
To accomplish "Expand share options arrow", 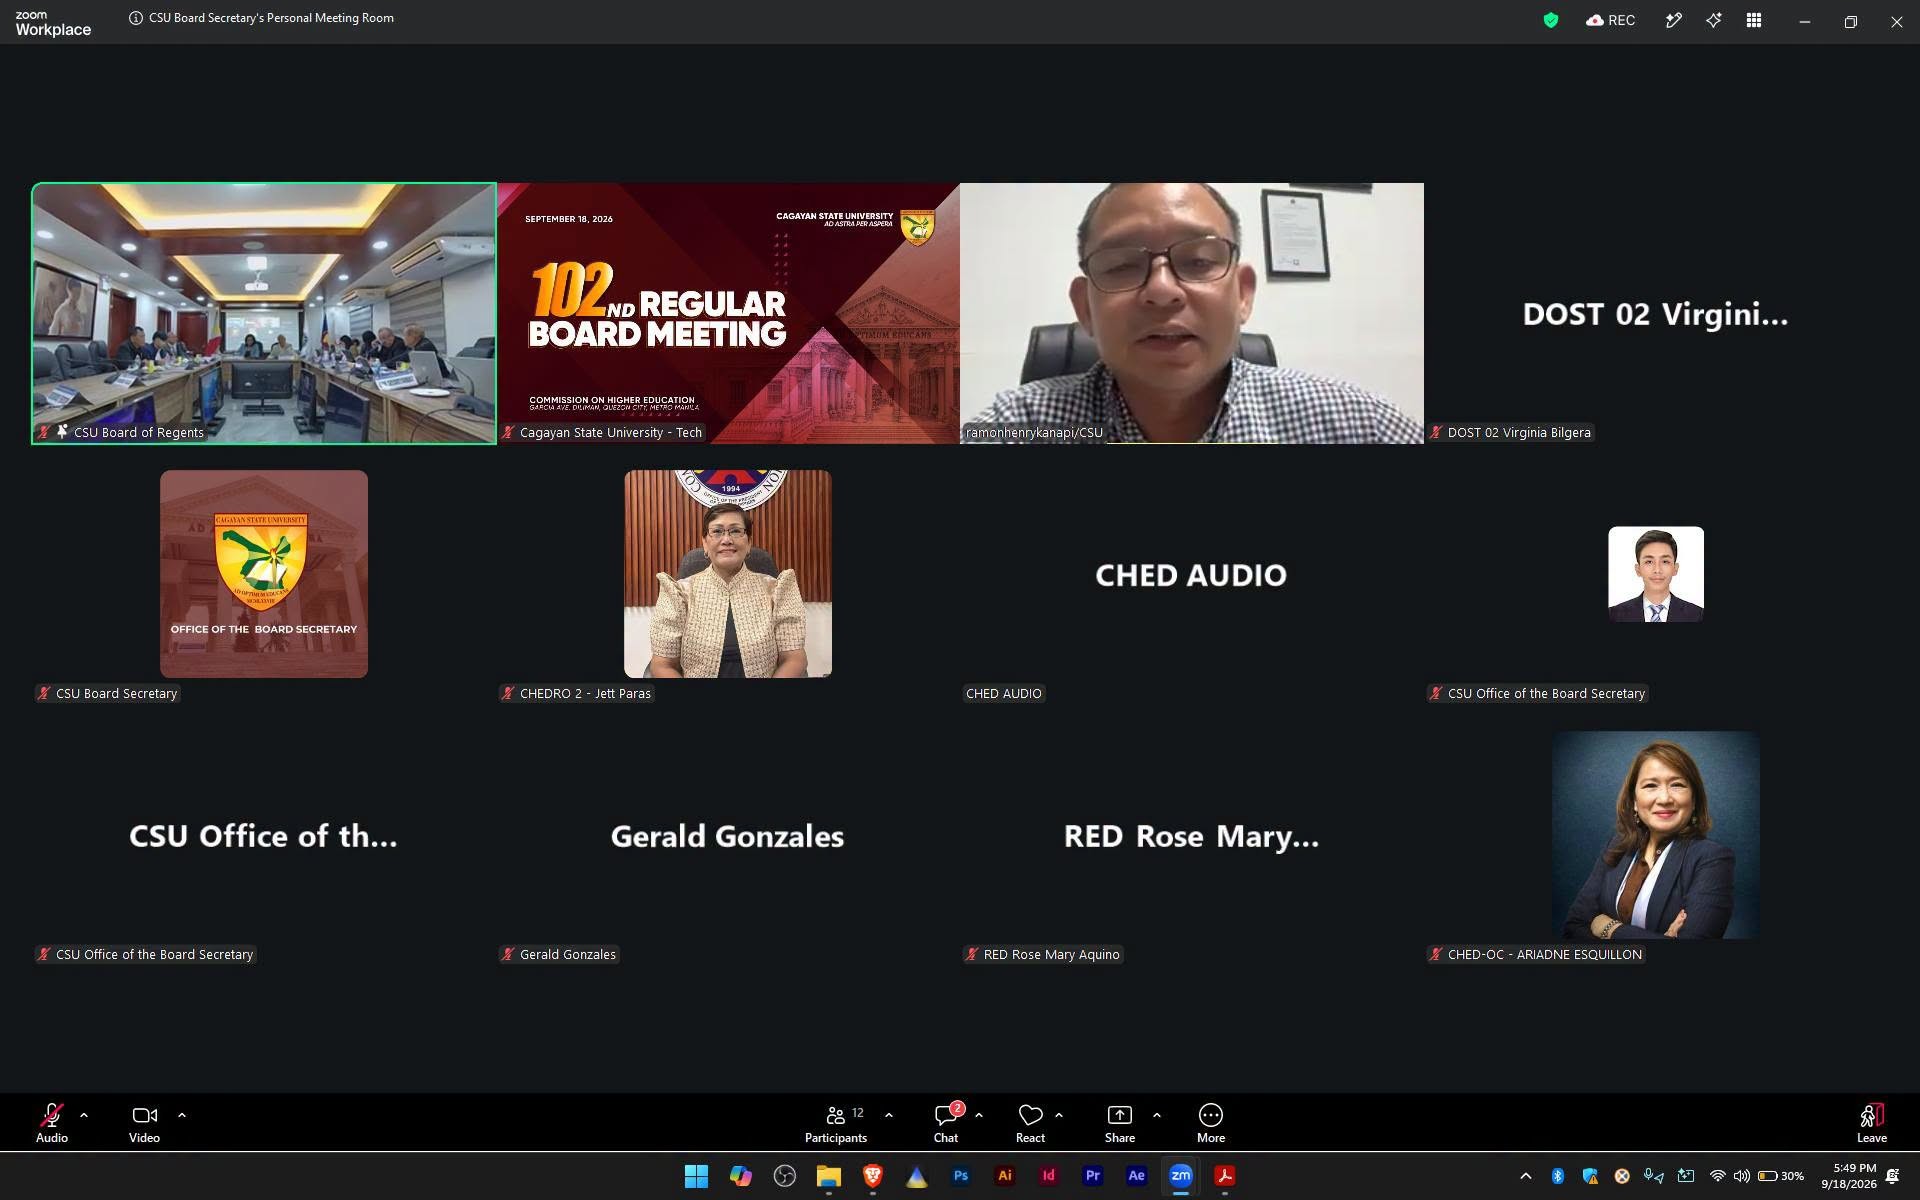I will pos(1157,1115).
